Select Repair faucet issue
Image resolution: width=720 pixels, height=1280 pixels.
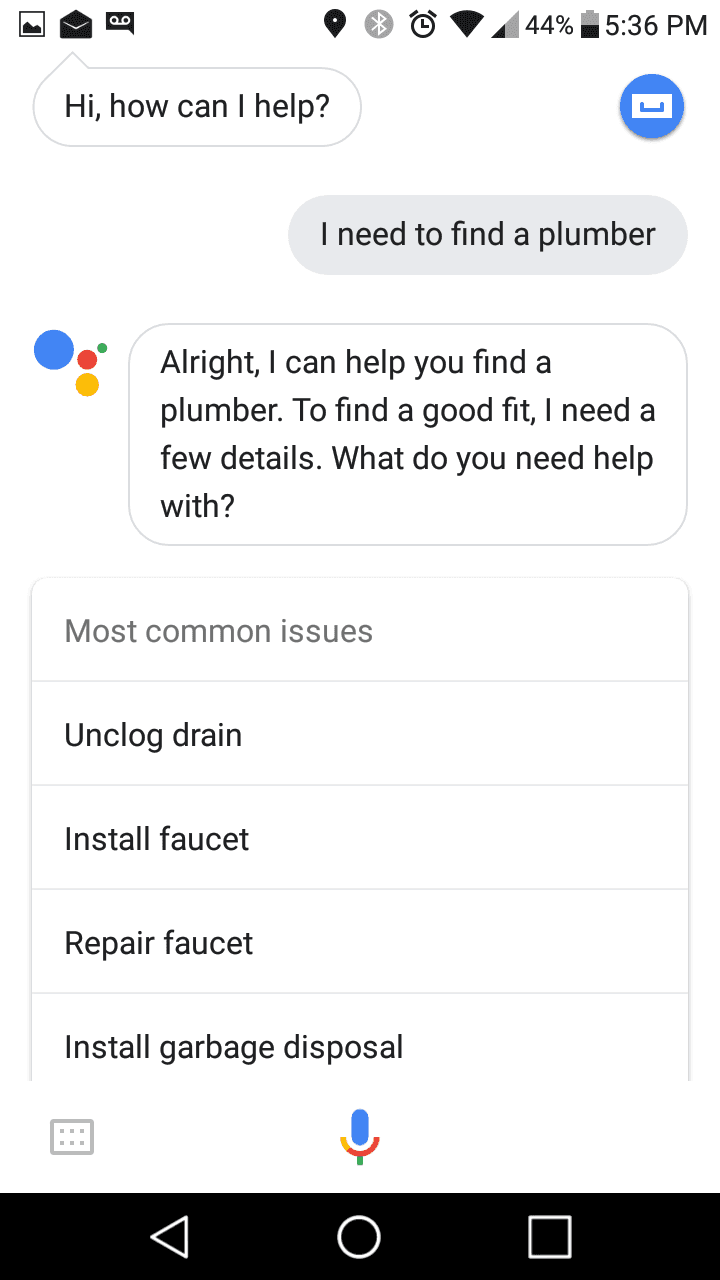360,943
